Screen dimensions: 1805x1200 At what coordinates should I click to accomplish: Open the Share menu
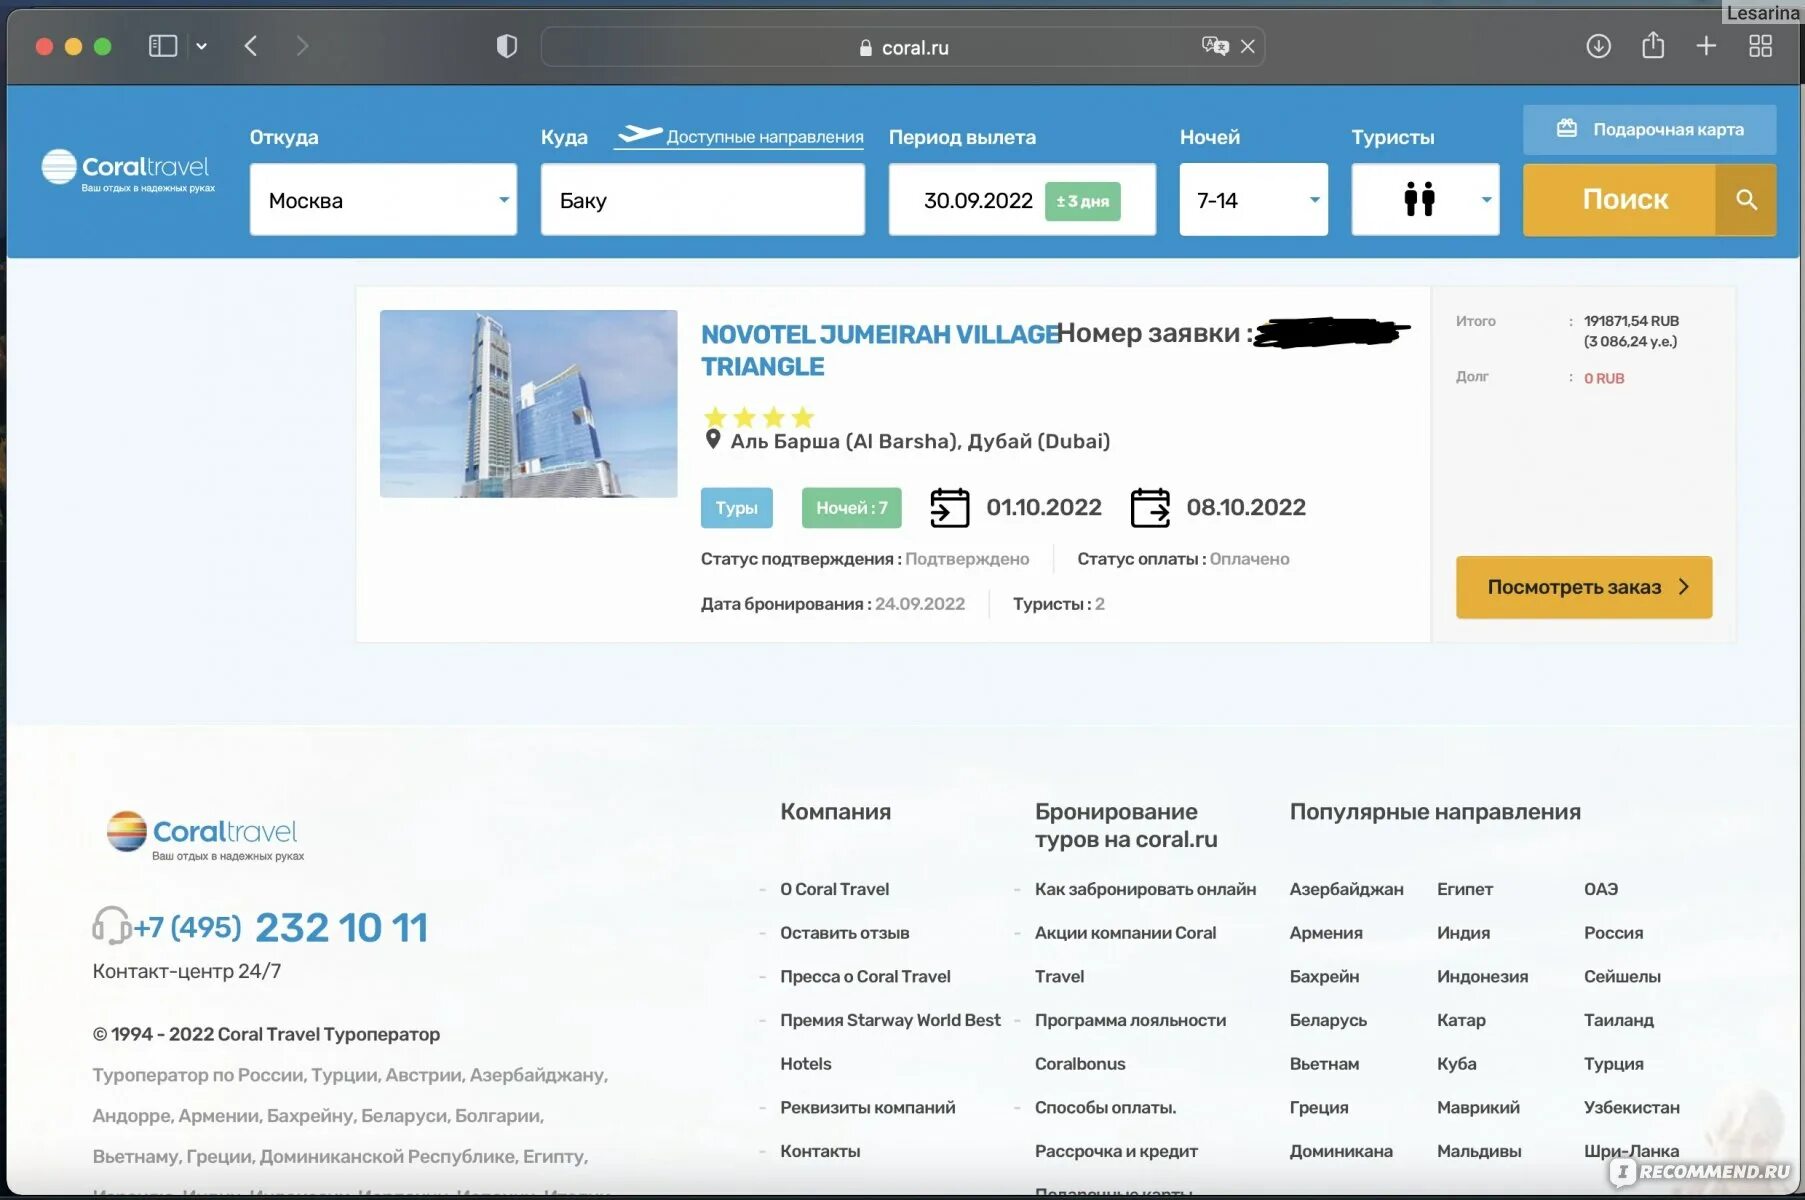[x=1653, y=45]
